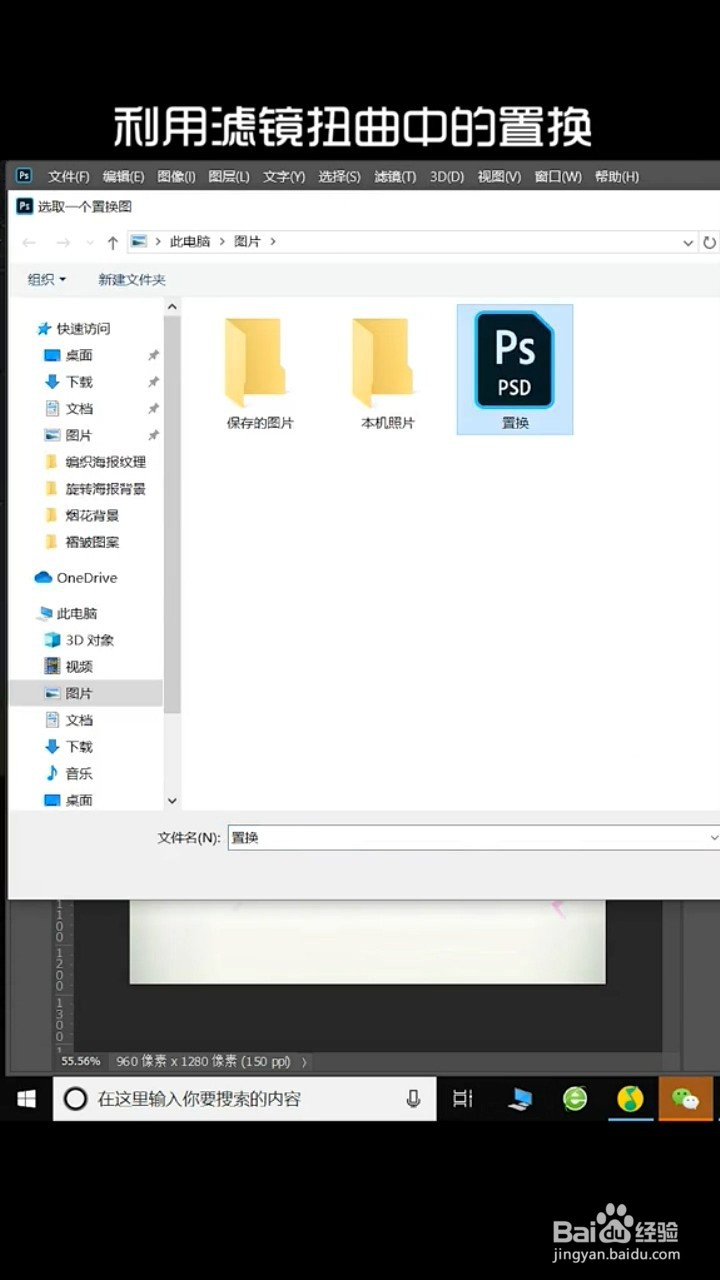Screen dimensions: 720x1280
Task: Open the Windows Start menu
Action: (x=27, y=1099)
